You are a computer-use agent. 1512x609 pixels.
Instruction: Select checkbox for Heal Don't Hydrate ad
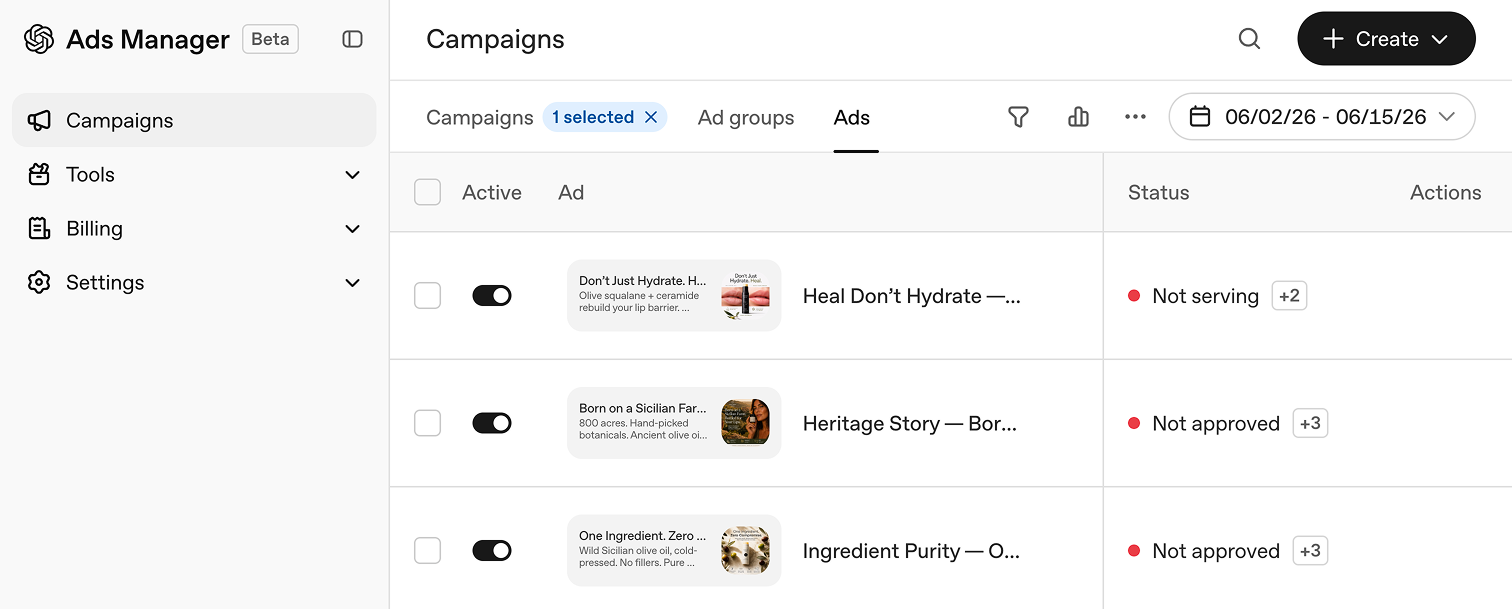[427, 295]
